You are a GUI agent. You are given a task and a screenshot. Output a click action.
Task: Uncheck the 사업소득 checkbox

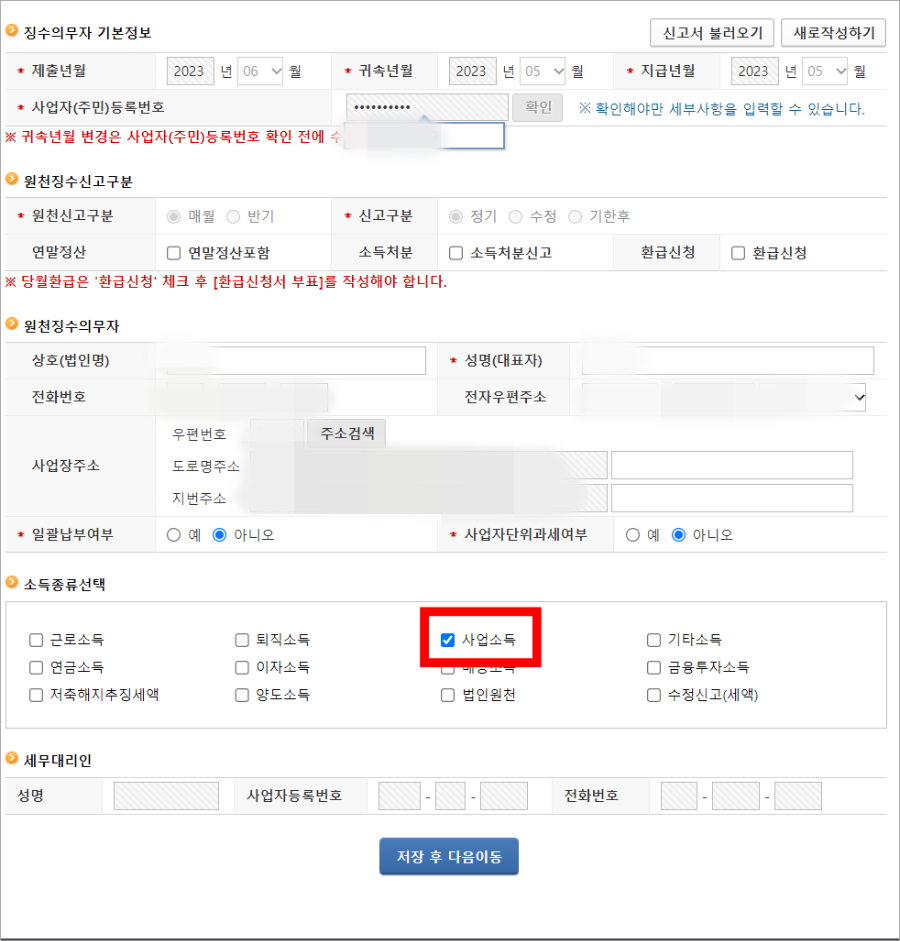pyautogui.click(x=447, y=639)
